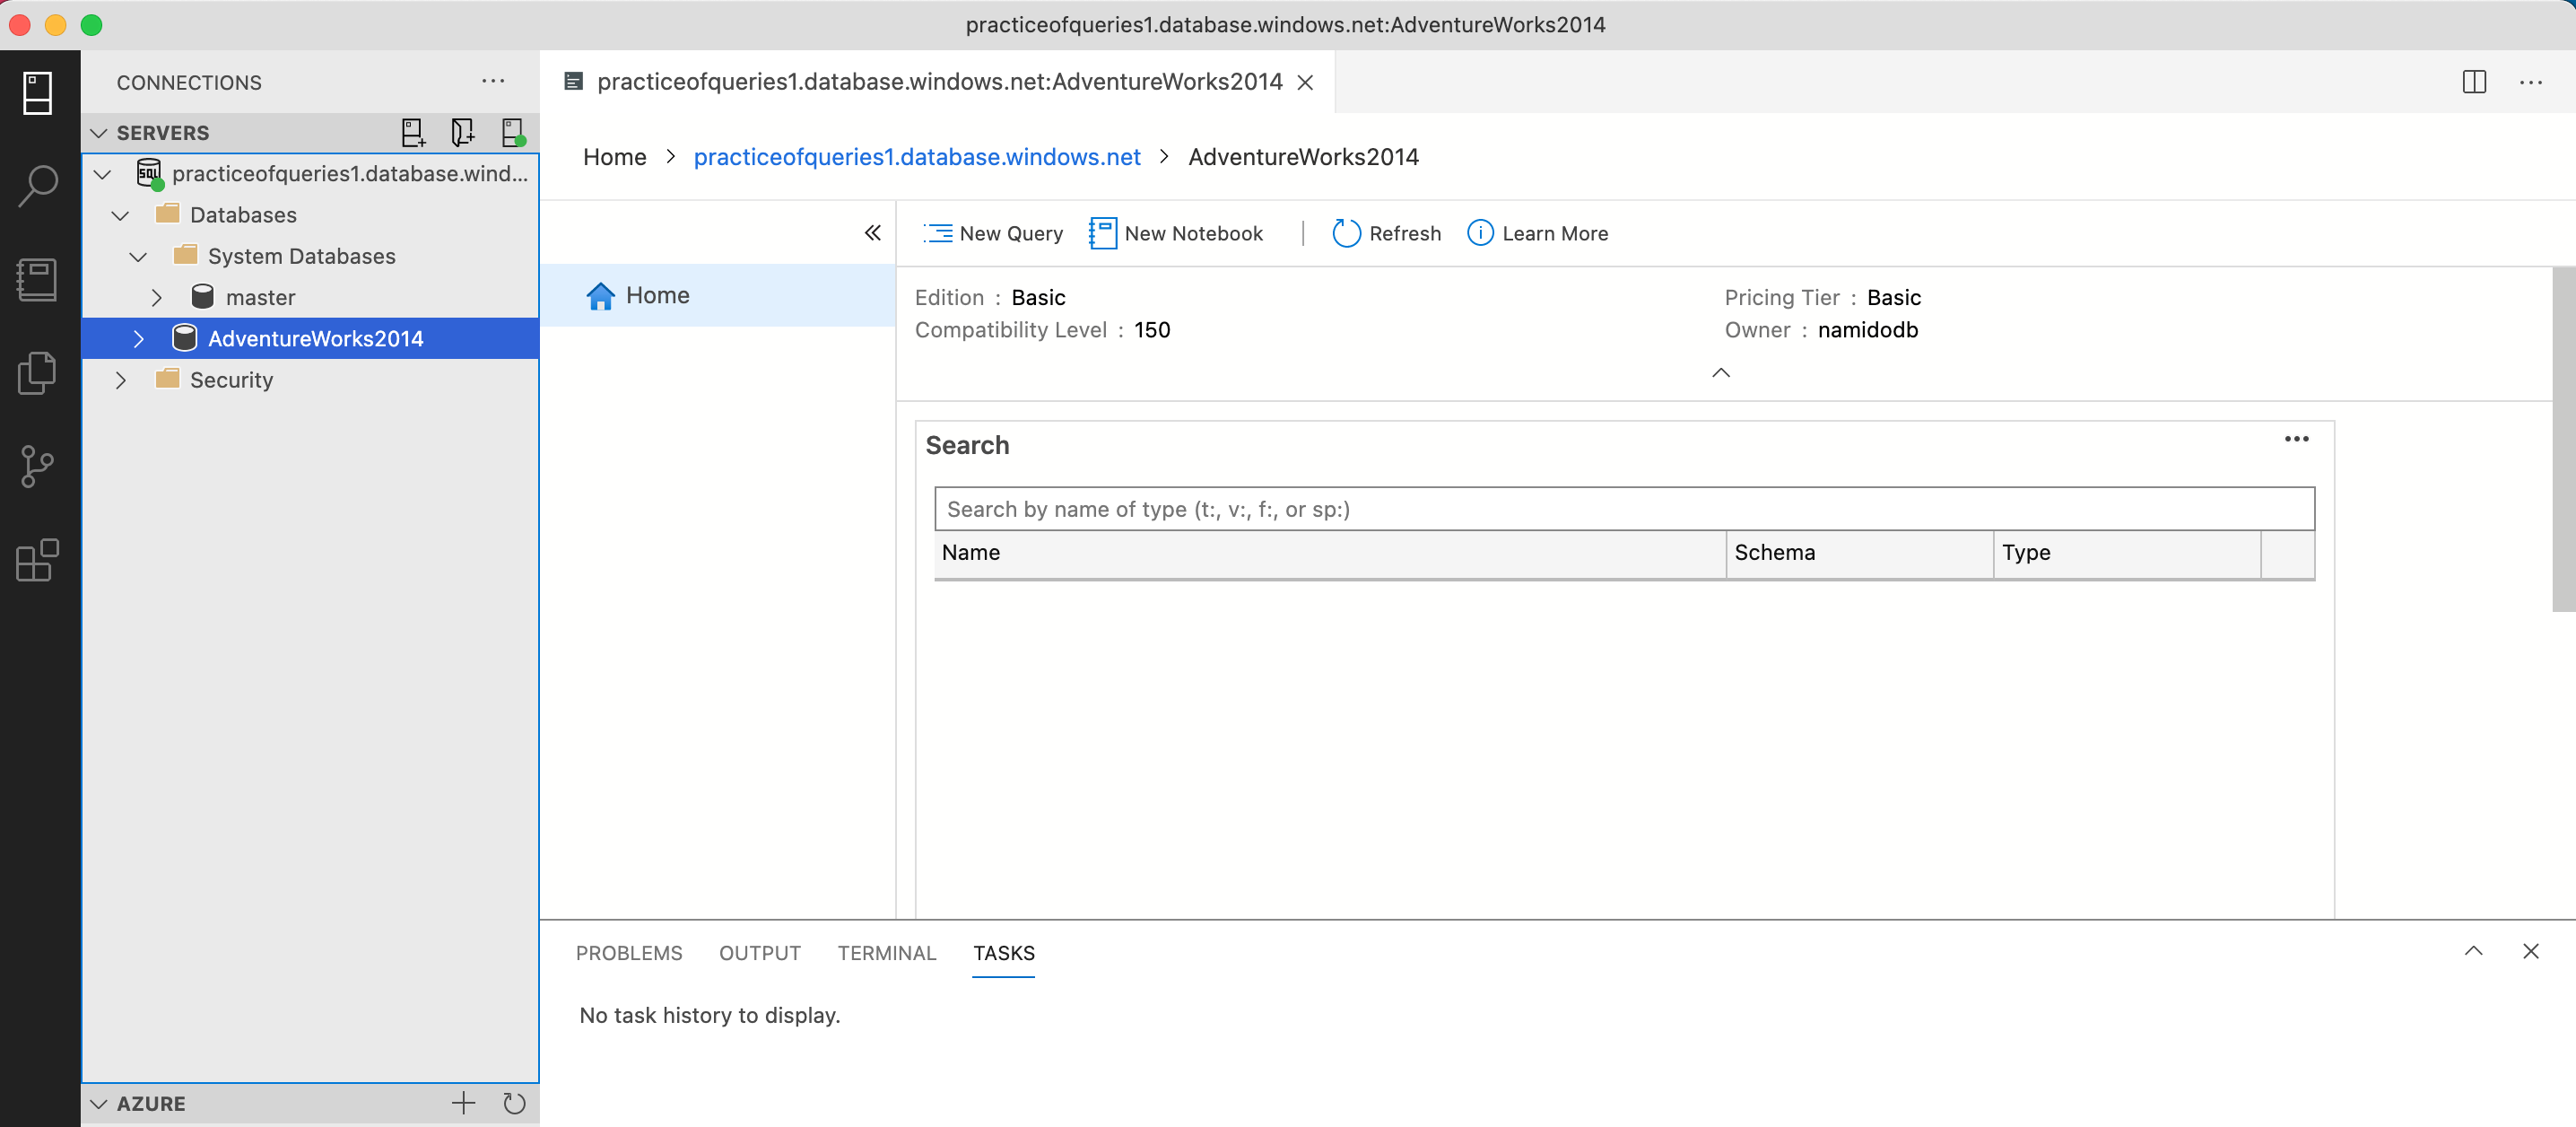Click the search by name input field
The image size is (2576, 1127).
click(x=1623, y=509)
